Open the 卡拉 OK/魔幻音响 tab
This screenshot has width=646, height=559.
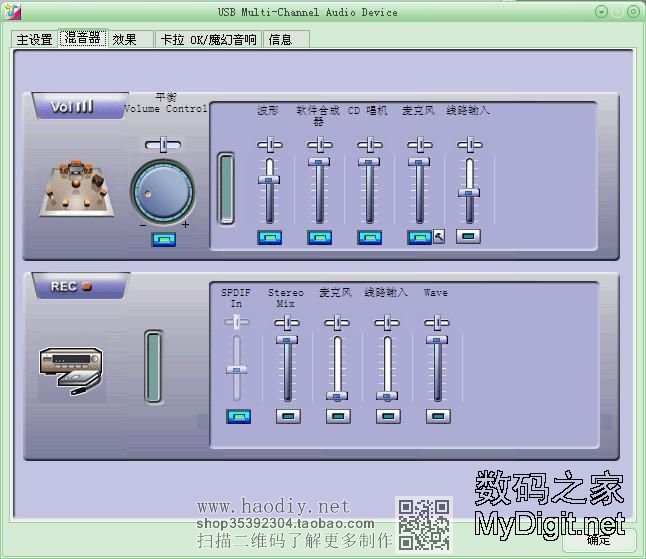coord(209,39)
